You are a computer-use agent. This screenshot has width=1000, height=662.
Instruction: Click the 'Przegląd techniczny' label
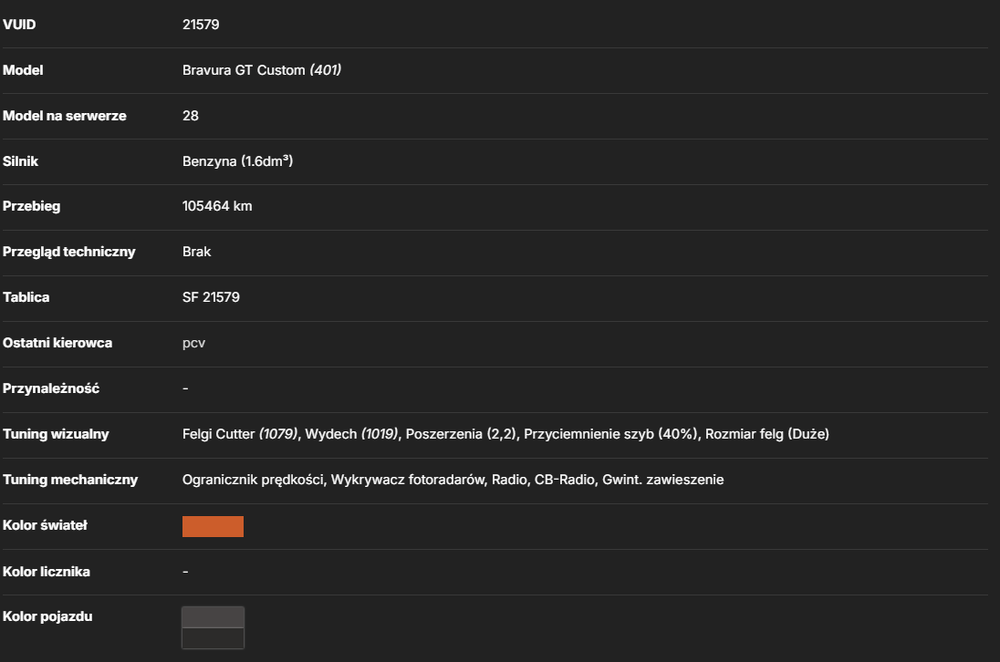pos(69,251)
